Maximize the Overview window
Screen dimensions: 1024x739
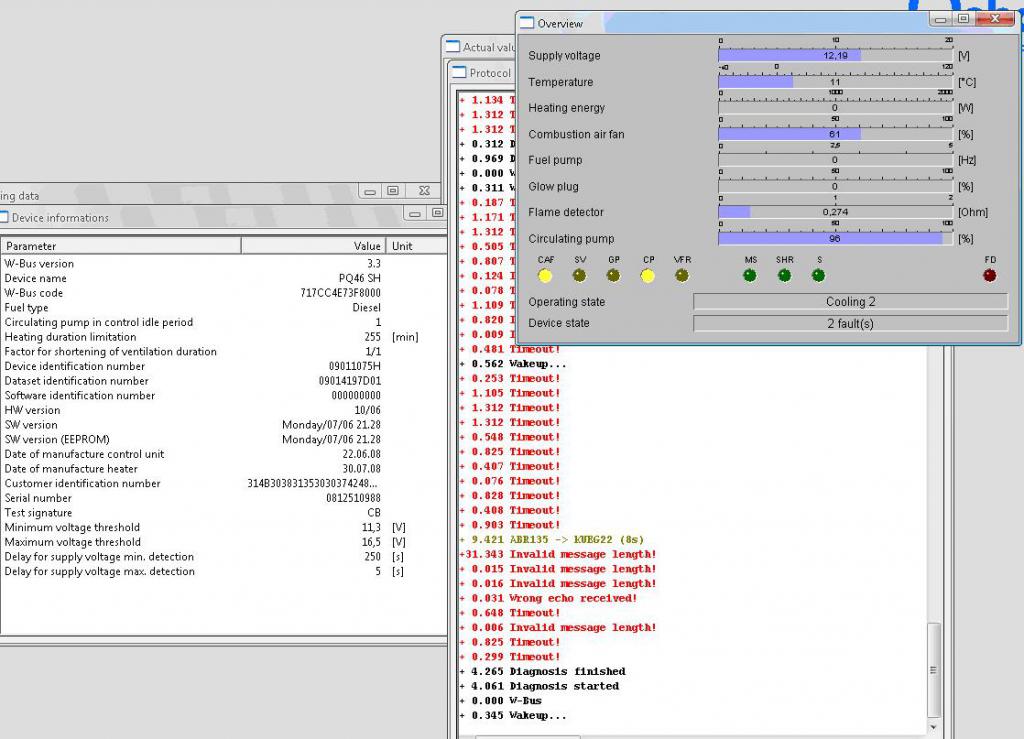(963, 19)
